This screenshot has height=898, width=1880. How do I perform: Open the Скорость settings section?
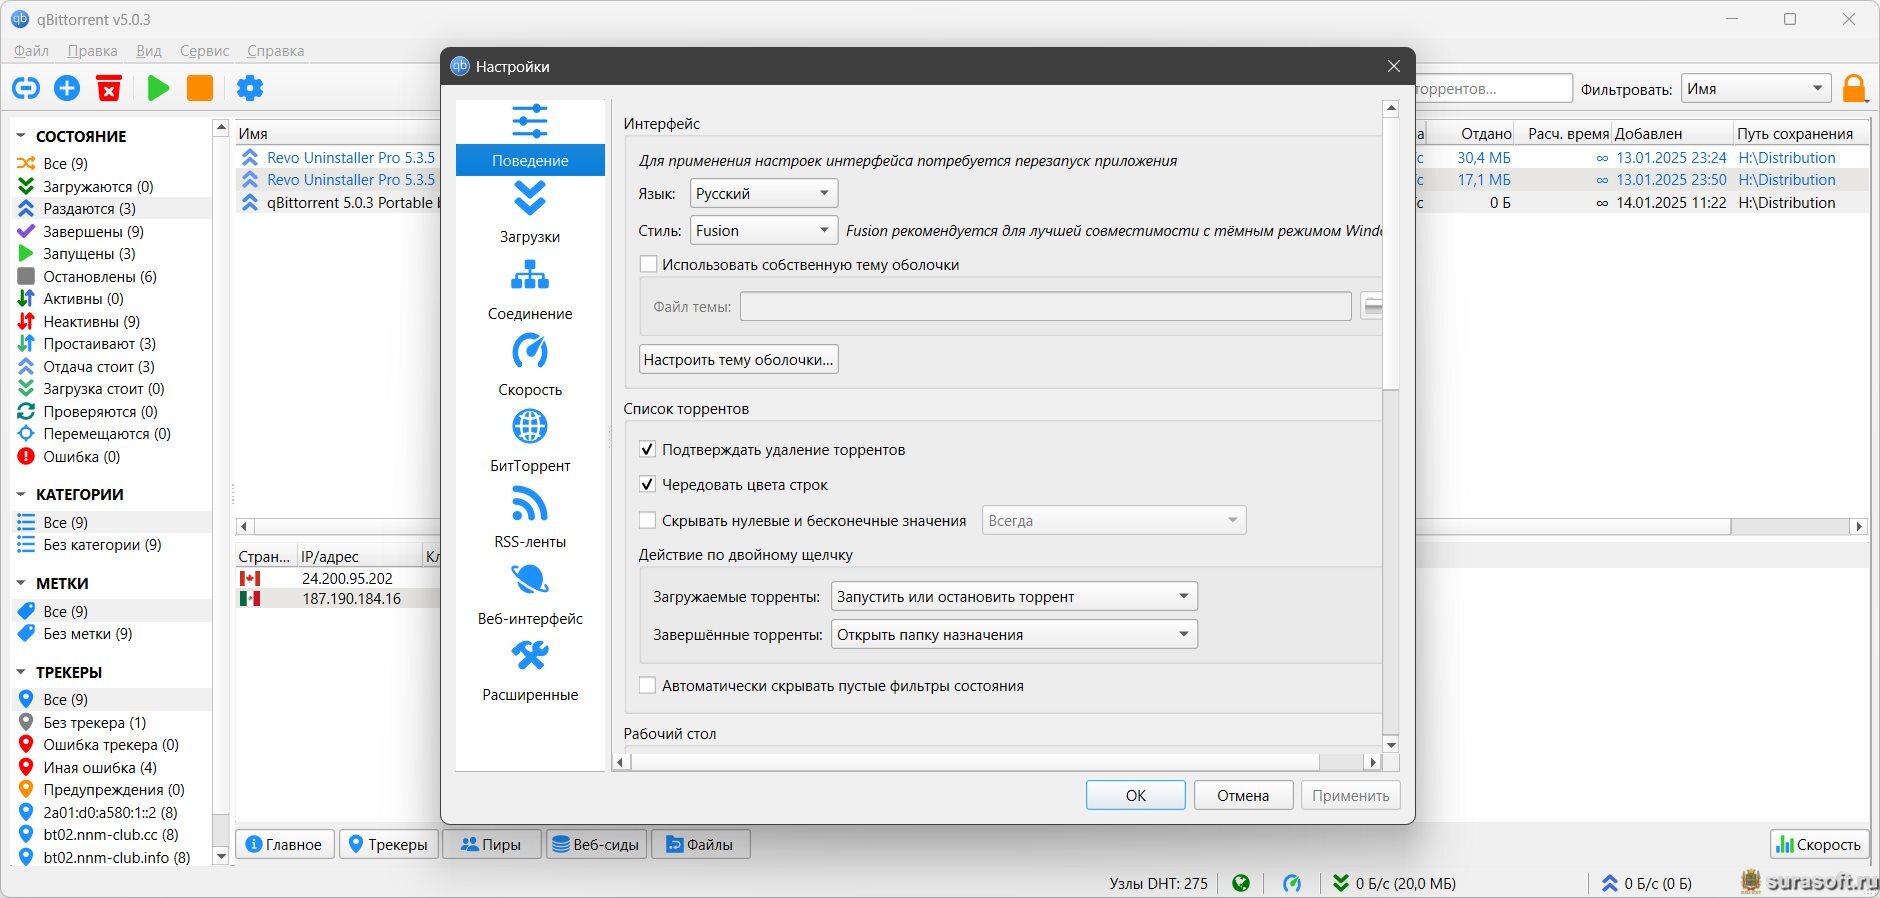point(530,366)
